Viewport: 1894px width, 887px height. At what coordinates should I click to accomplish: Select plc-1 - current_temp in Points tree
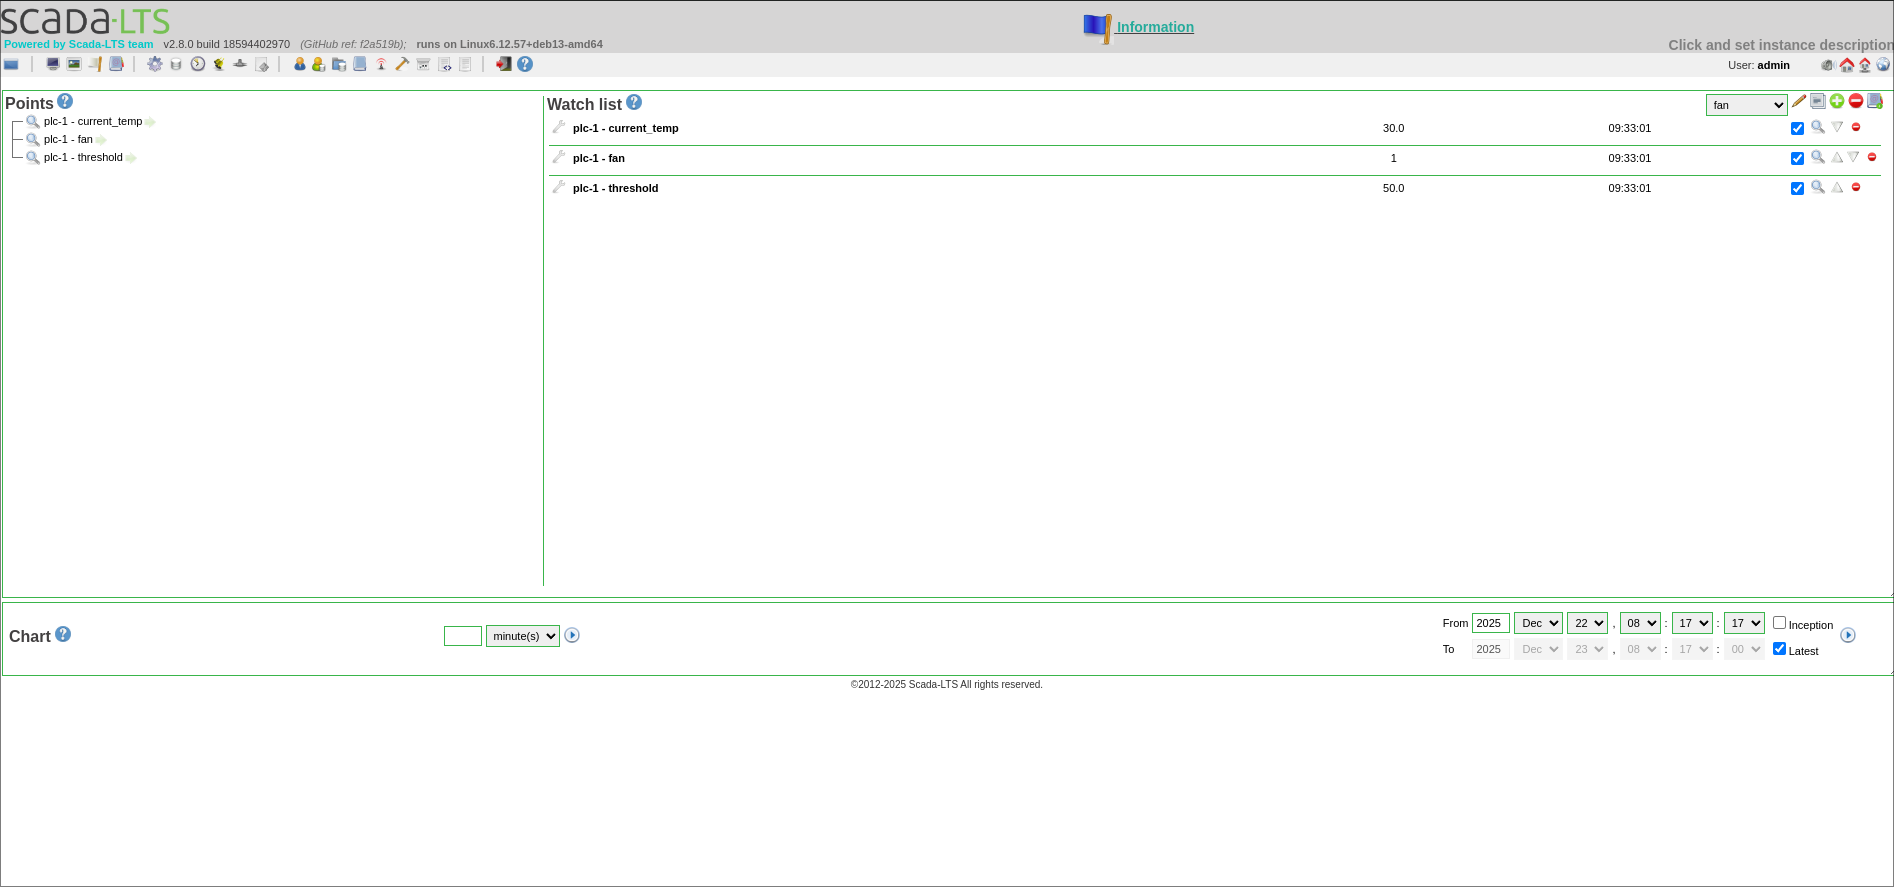[x=93, y=121]
